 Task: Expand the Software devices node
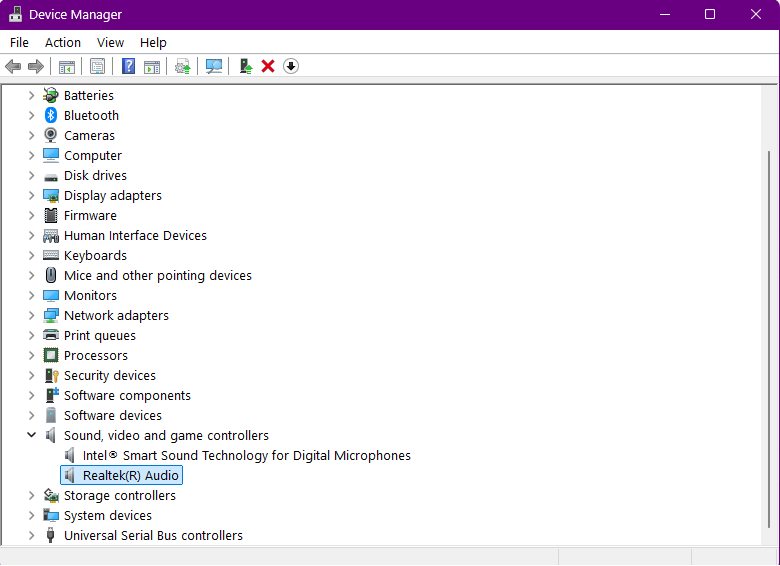tap(31, 415)
